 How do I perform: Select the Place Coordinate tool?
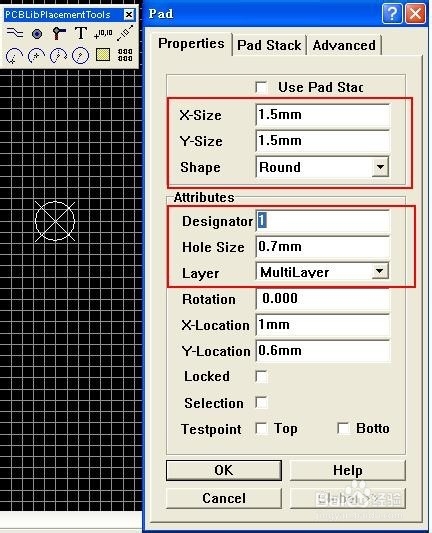pyautogui.click(x=103, y=34)
